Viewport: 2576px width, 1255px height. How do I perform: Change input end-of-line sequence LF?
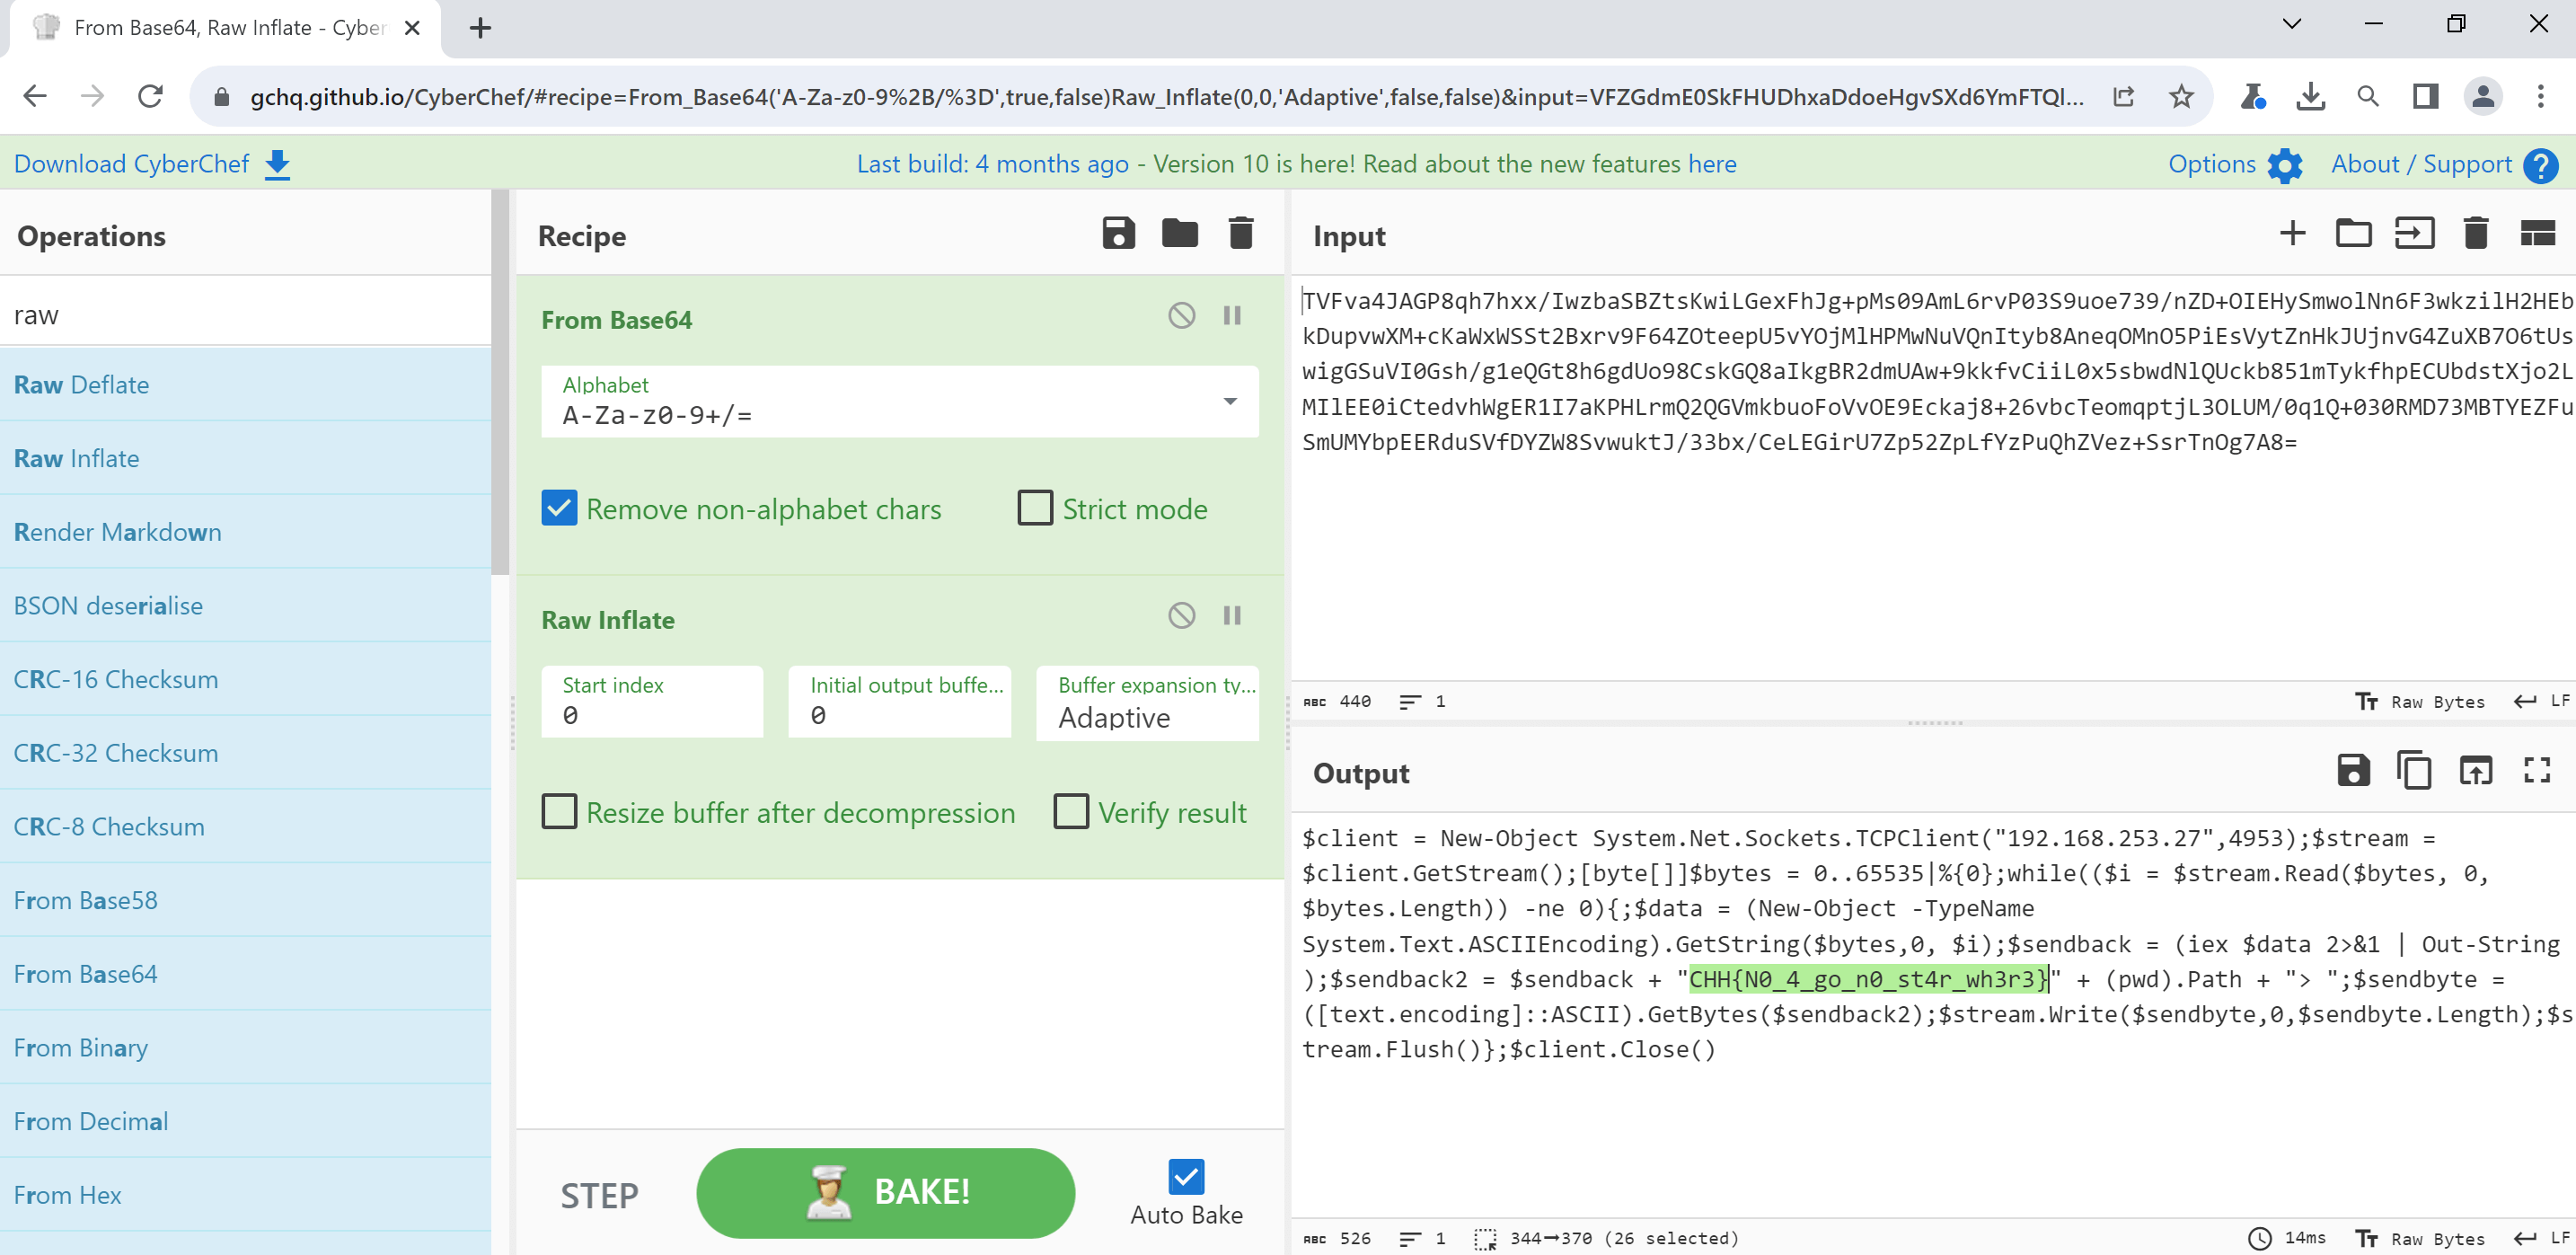pyautogui.click(x=2541, y=701)
